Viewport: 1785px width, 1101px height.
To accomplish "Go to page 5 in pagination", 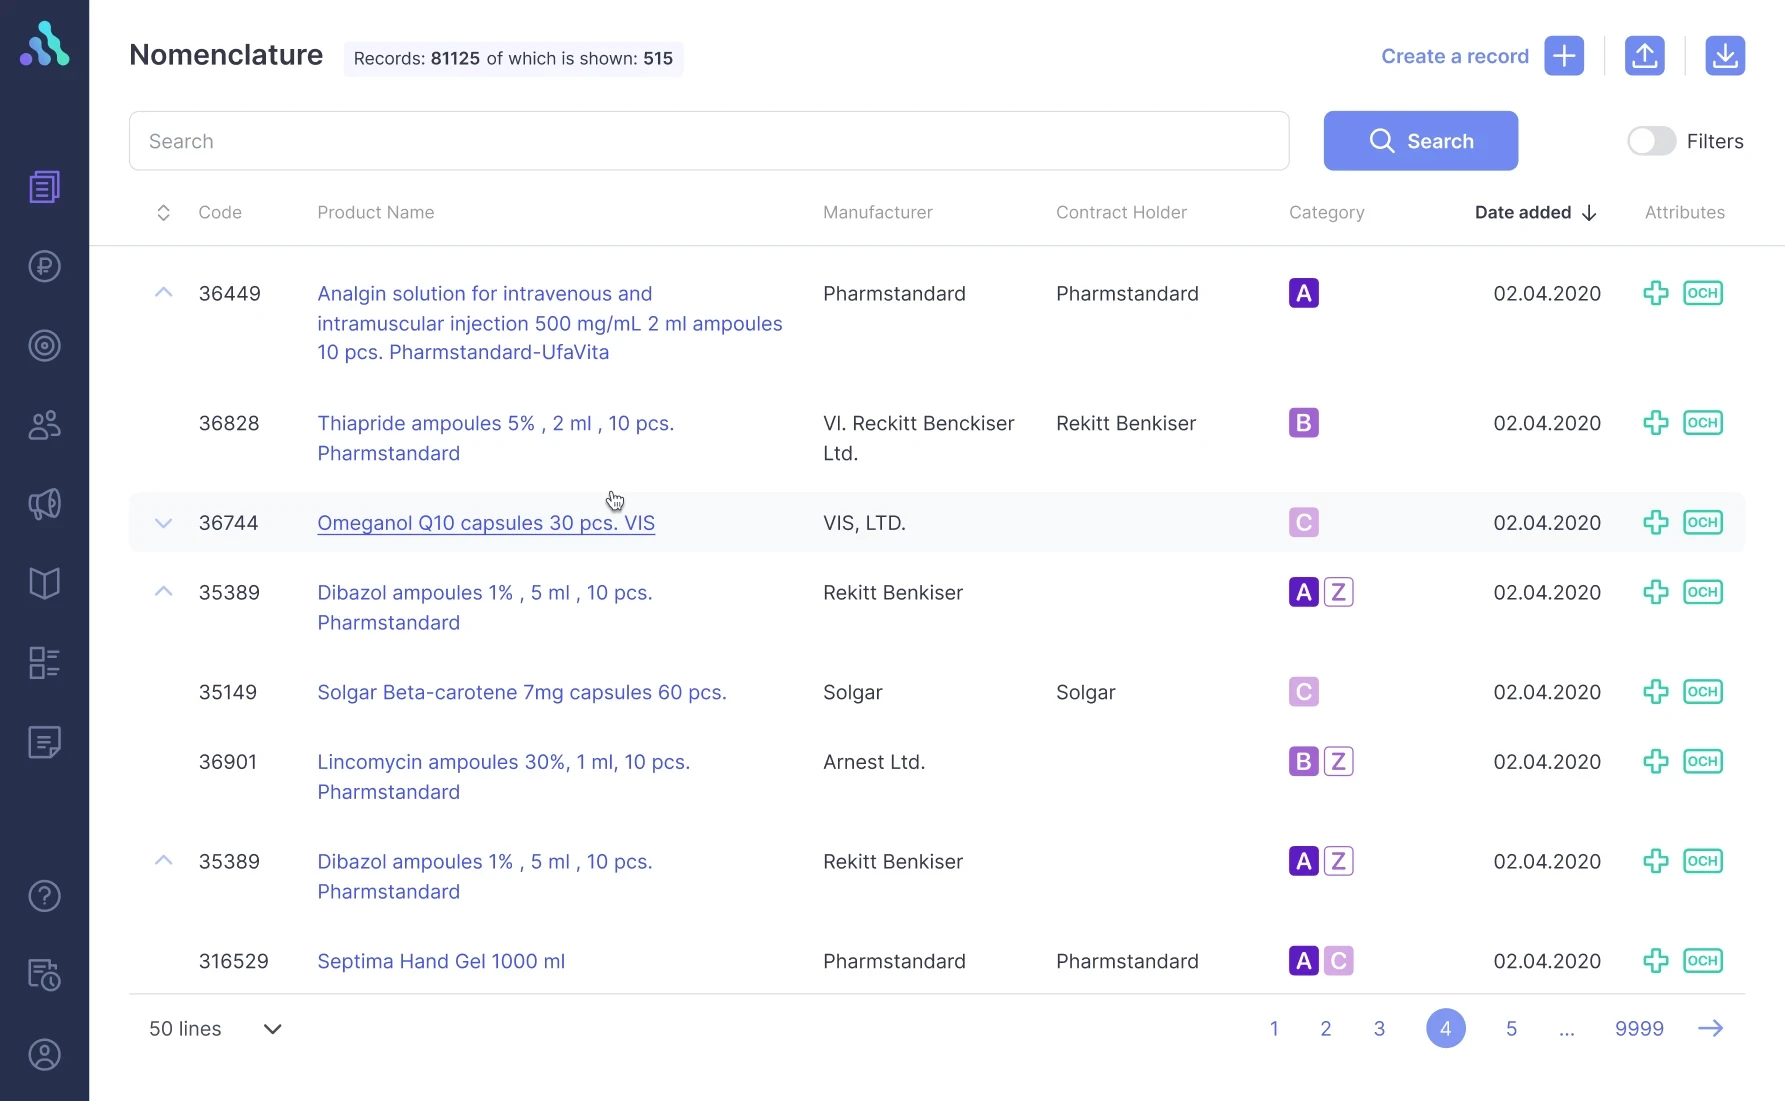I will 1511,1029.
